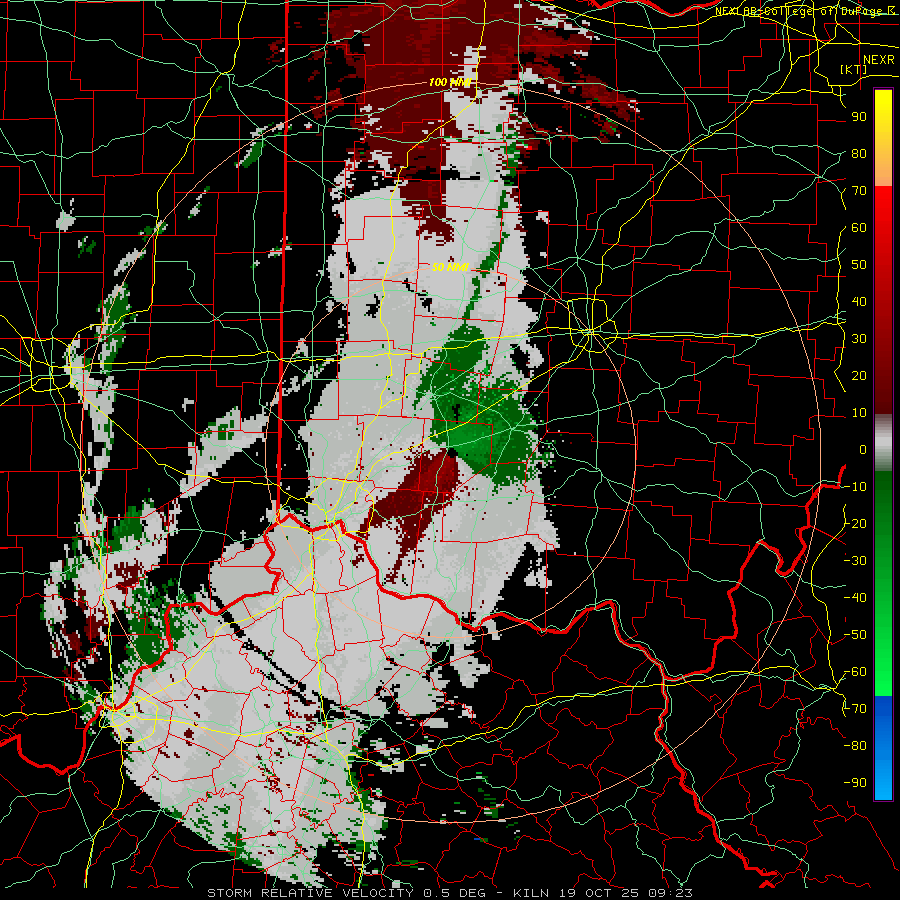Viewport: 900px width, 900px height.
Task: Click the -90 scale label
Action: point(855,783)
